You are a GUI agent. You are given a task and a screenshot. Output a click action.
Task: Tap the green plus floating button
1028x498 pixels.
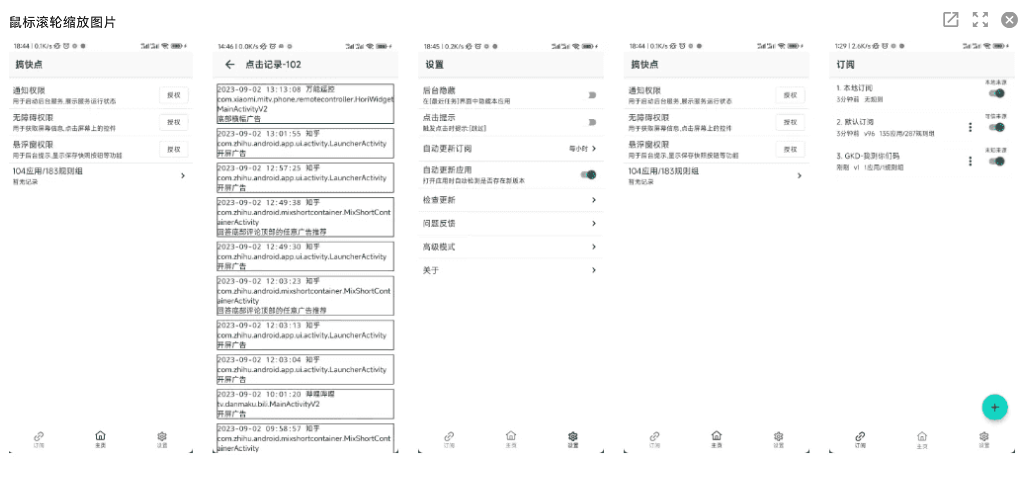993,407
